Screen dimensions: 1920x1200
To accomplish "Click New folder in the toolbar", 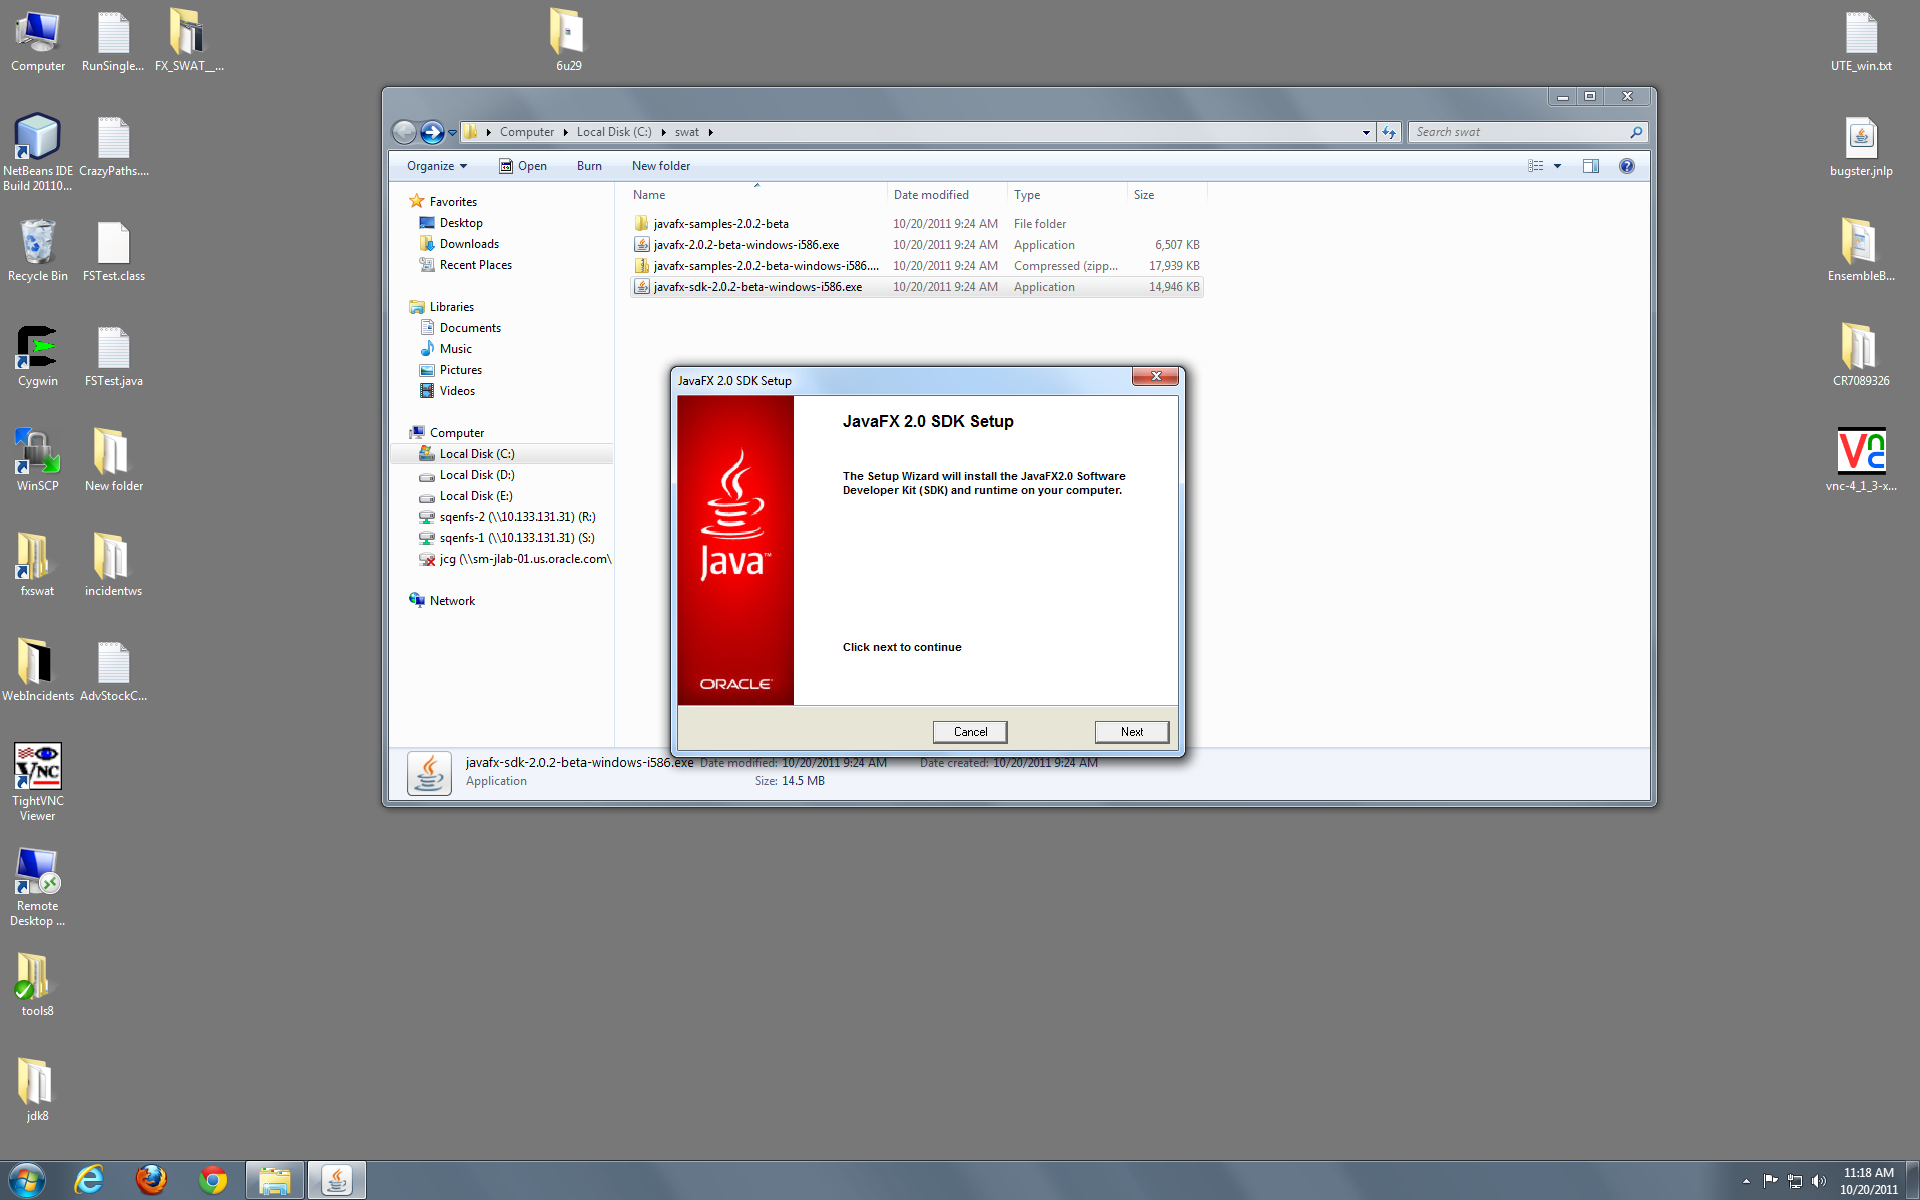I will tap(660, 166).
